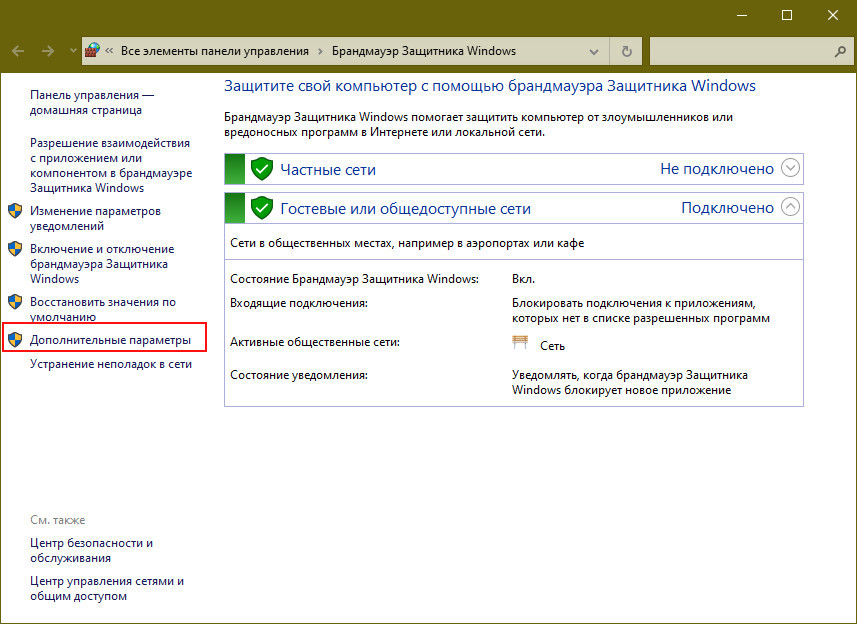Open the "Дополнительные параметры" link
857x624 pixels.
tap(110, 341)
